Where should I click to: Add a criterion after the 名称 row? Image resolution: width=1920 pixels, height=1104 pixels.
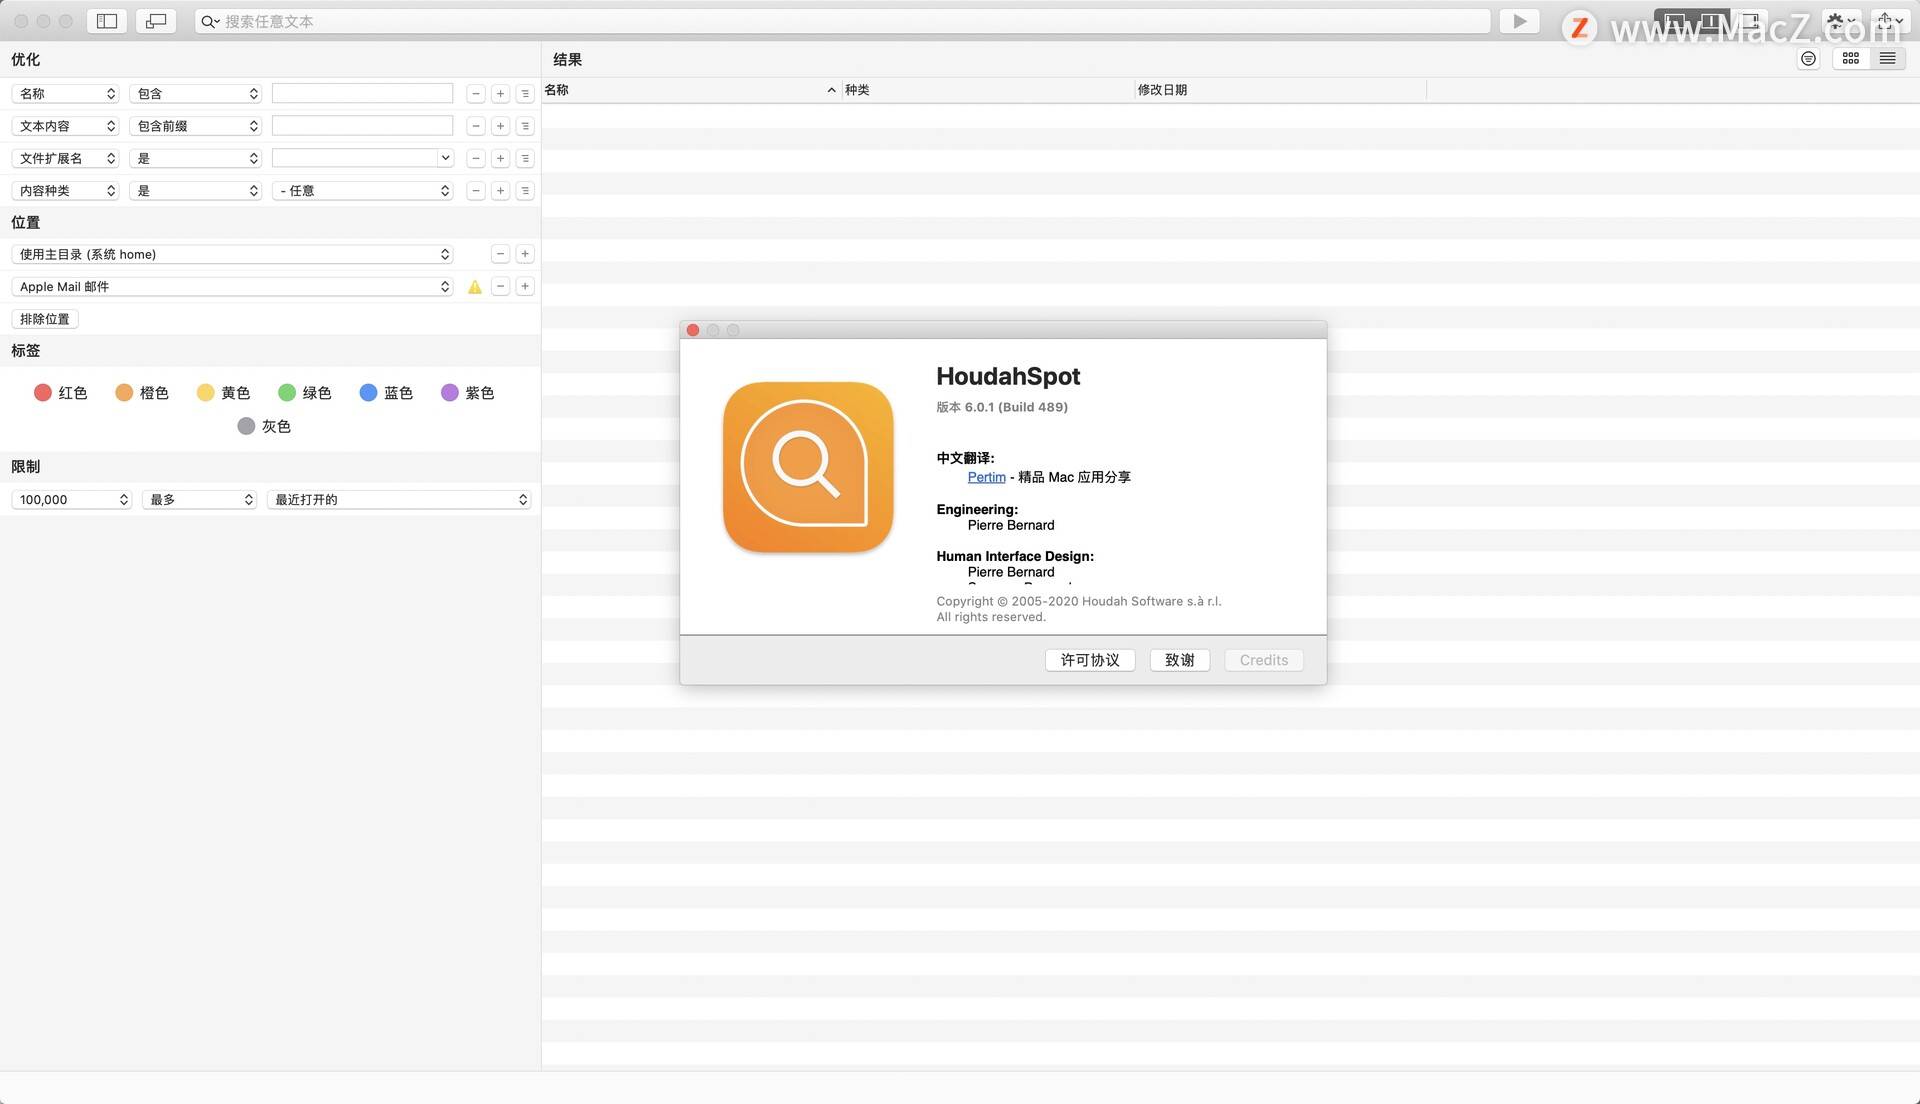tap(500, 94)
